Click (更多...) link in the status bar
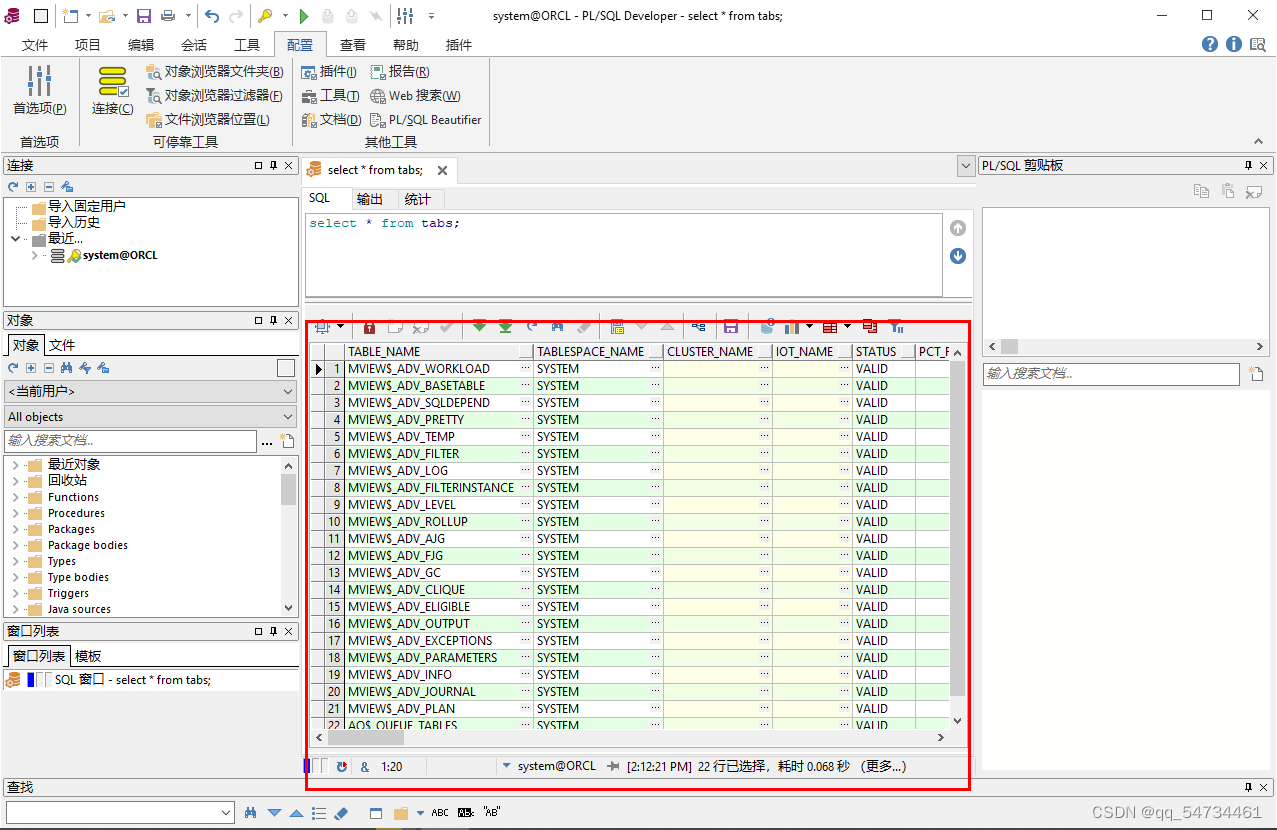 point(882,766)
